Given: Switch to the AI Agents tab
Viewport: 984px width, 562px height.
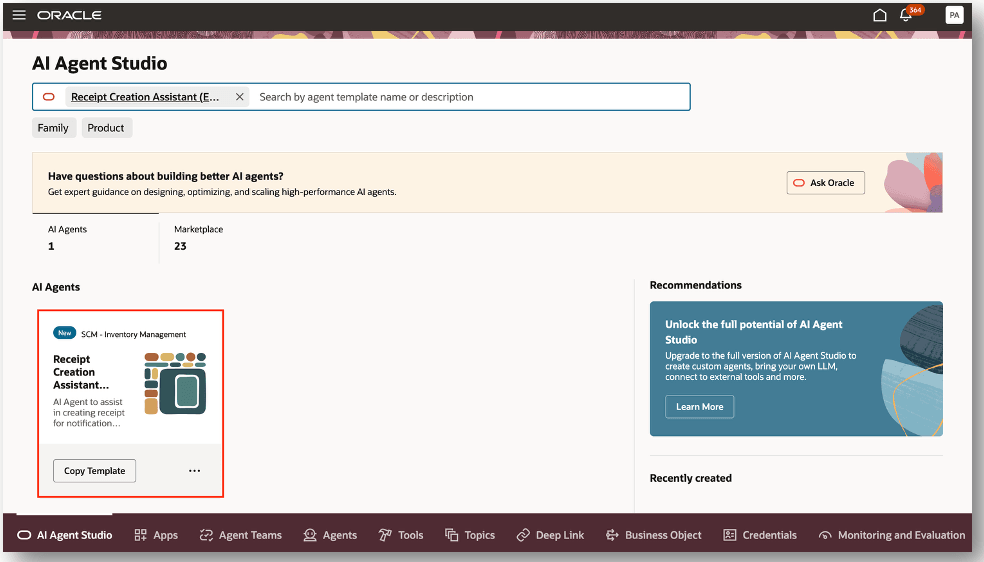Looking at the screenshot, I should click(x=95, y=238).
